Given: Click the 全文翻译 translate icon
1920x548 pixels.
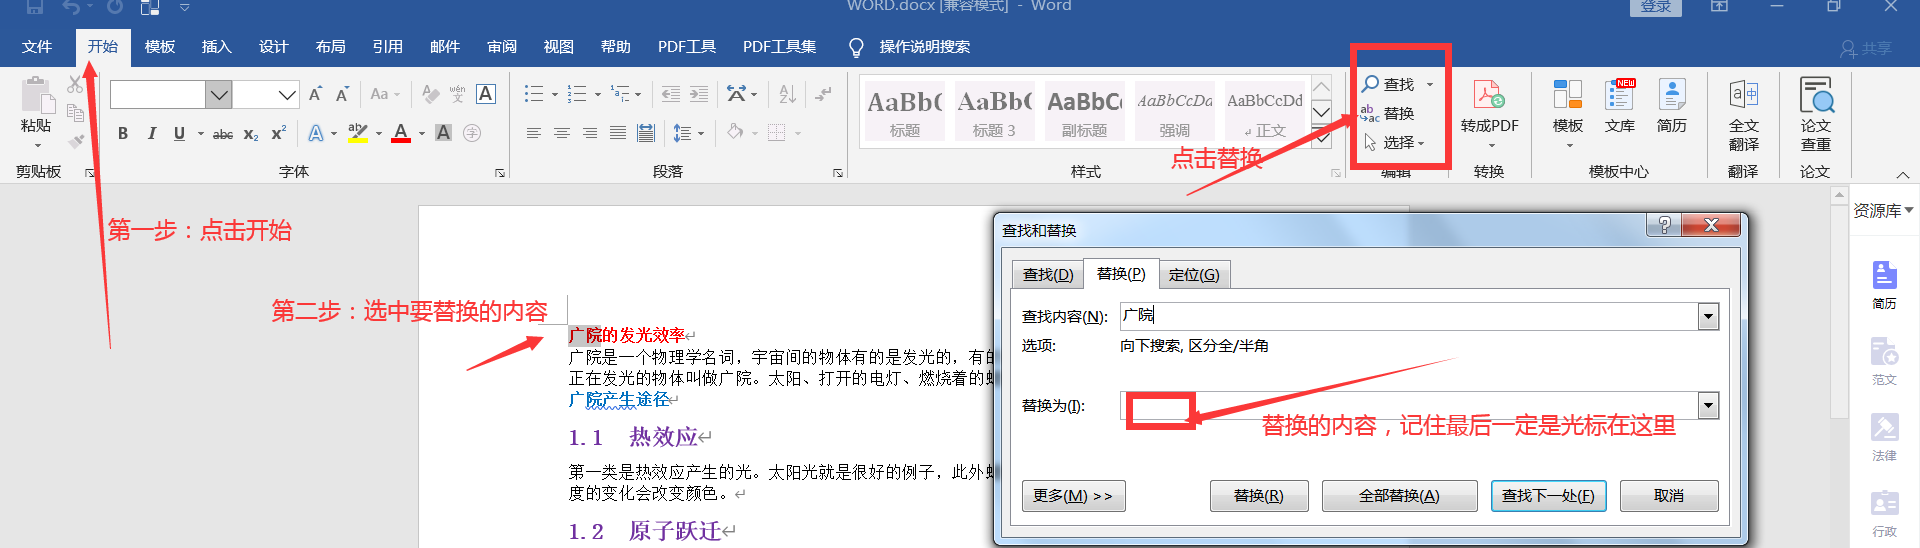Looking at the screenshot, I should click(1743, 96).
